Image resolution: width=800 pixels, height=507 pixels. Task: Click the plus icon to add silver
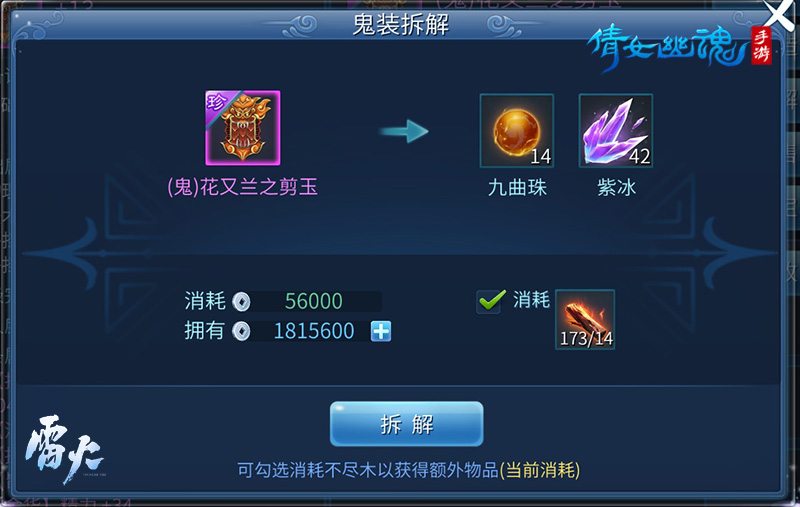381,331
